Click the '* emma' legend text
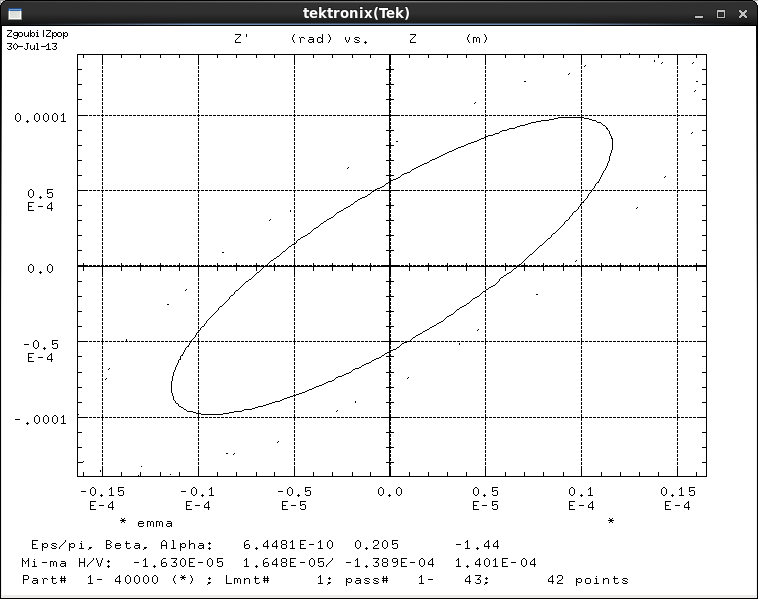 pyautogui.click(x=146, y=523)
